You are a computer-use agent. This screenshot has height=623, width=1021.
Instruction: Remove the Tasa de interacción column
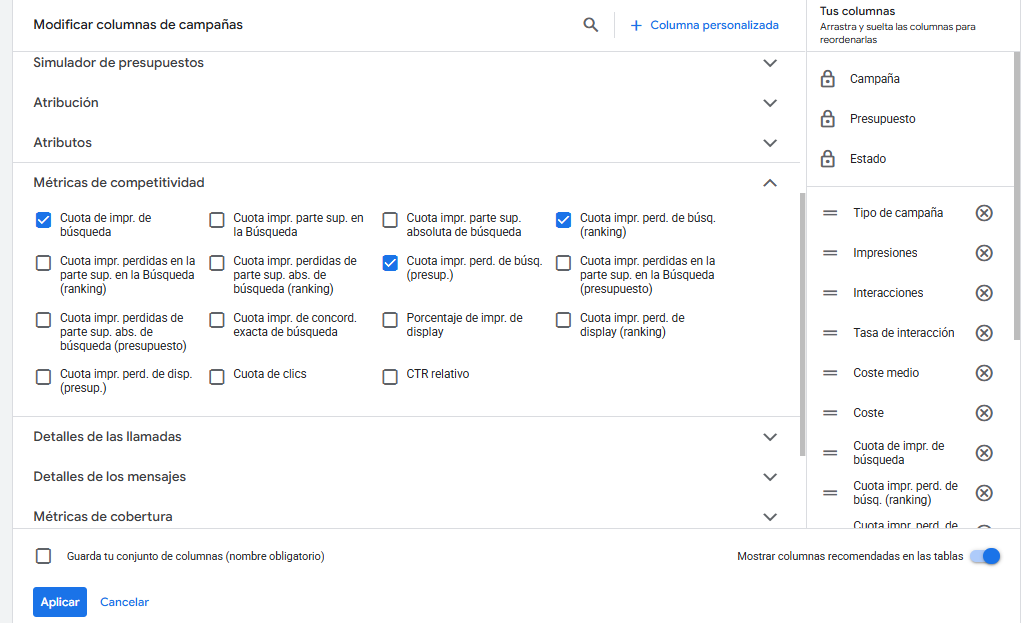tap(984, 333)
